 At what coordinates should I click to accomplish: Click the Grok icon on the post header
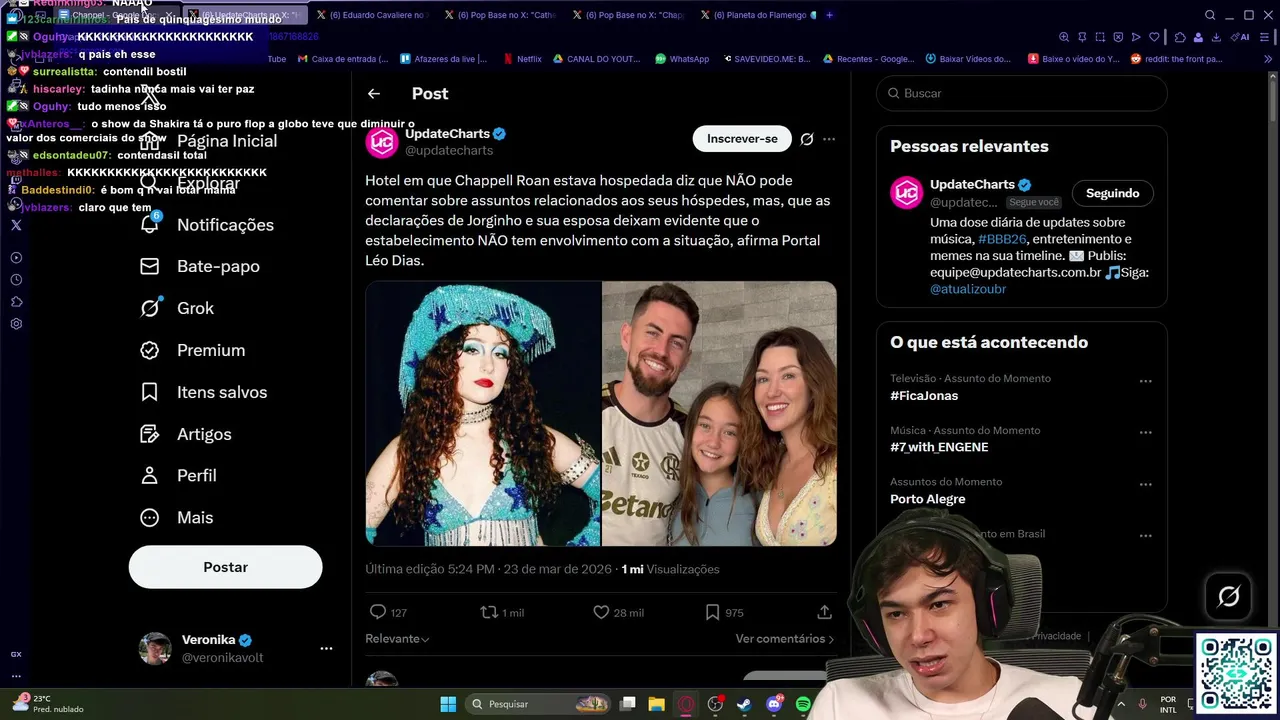(x=807, y=139)
